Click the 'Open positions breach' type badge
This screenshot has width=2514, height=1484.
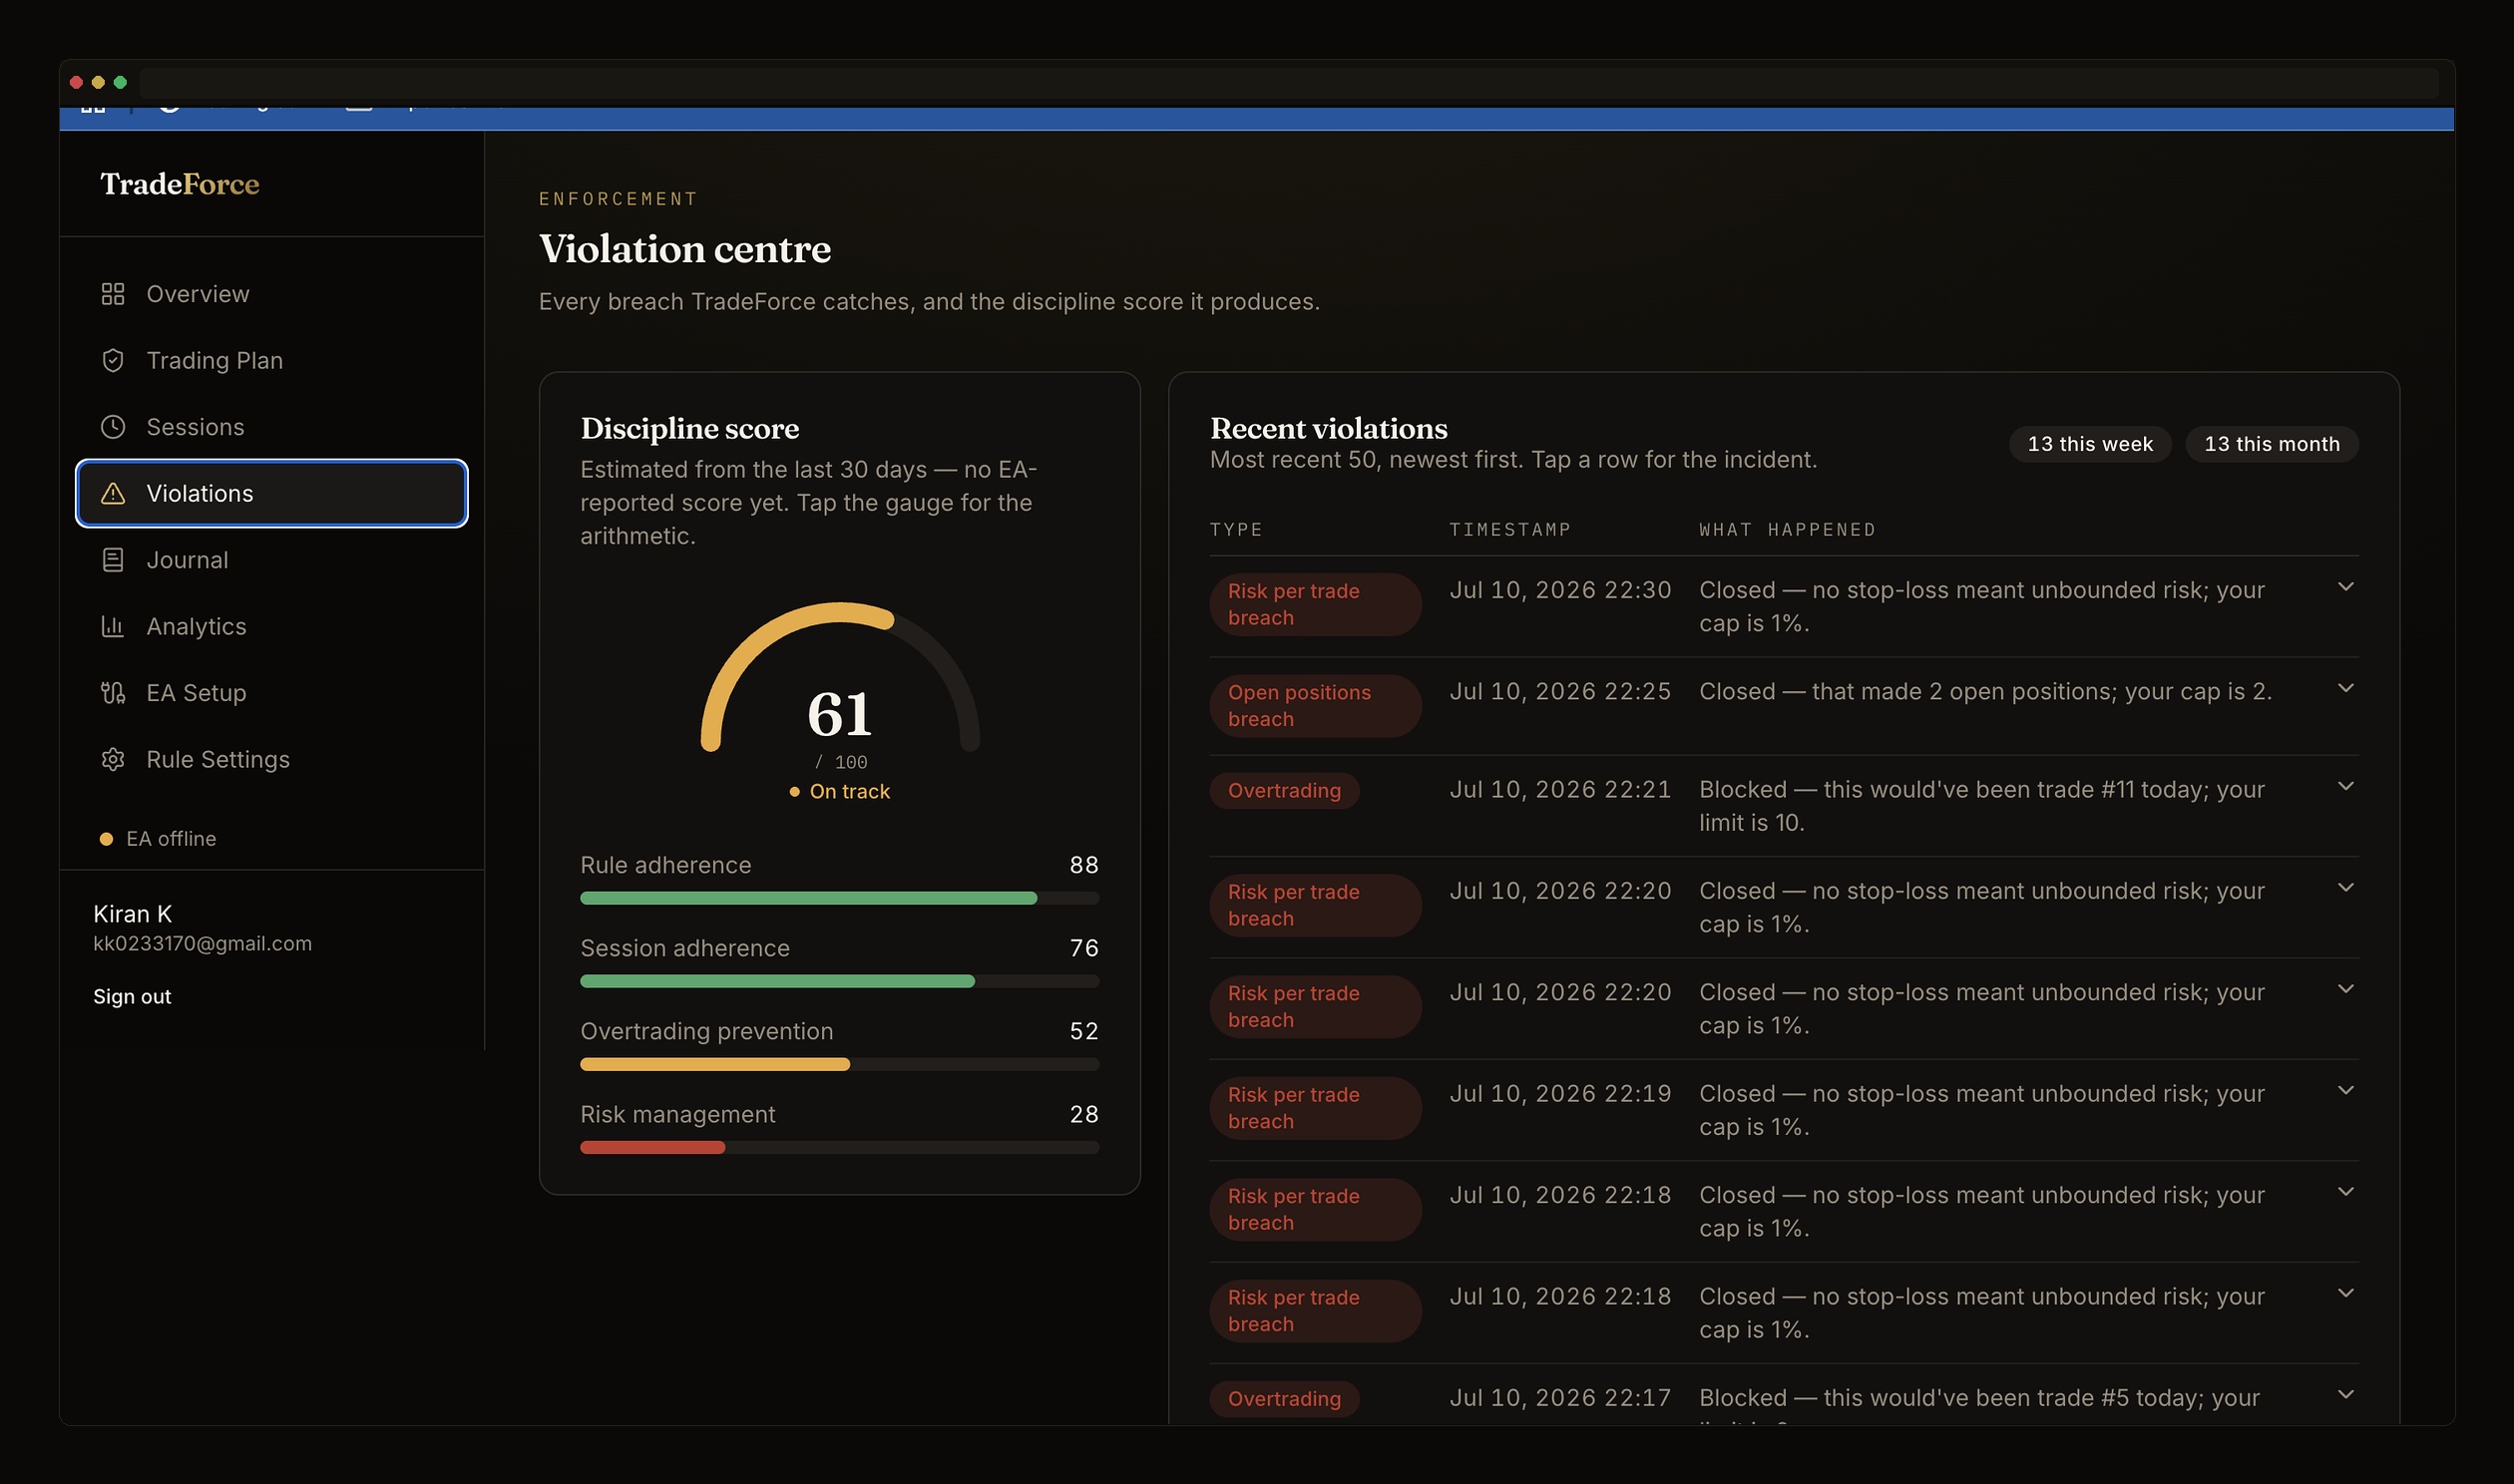coord(1315,706)
